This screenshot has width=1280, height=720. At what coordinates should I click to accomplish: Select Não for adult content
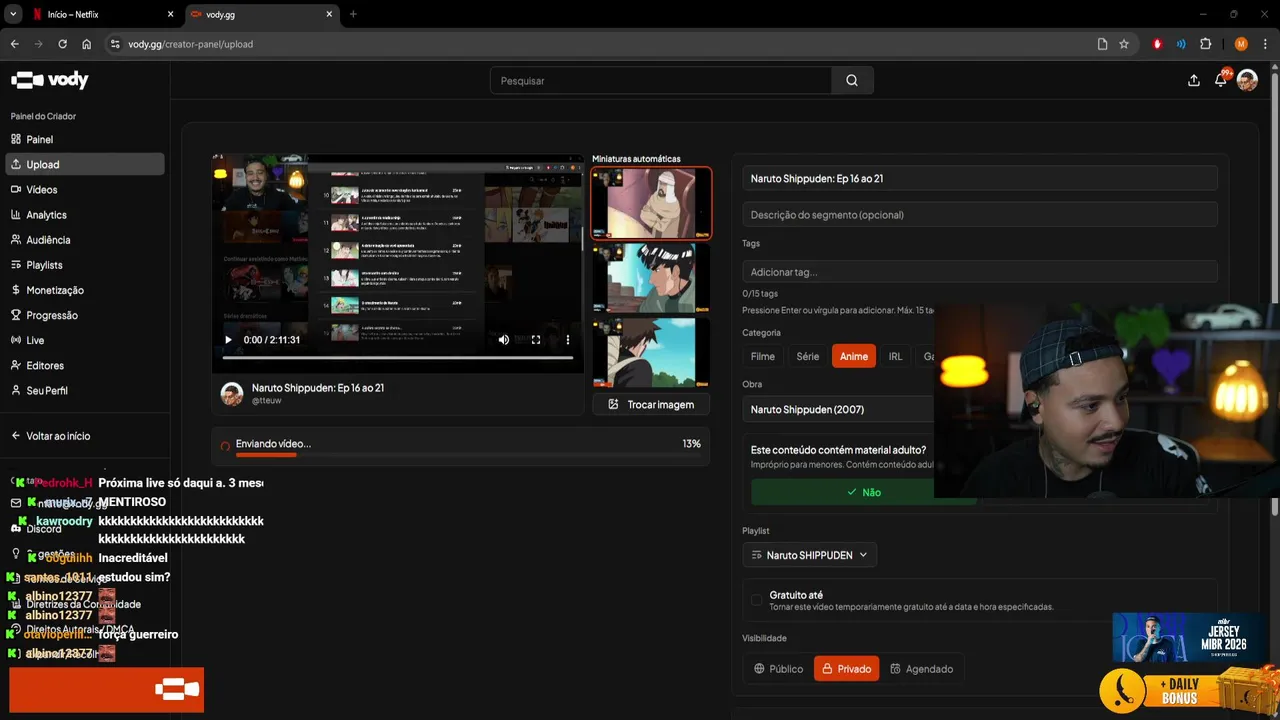click(x=863, y=492)
